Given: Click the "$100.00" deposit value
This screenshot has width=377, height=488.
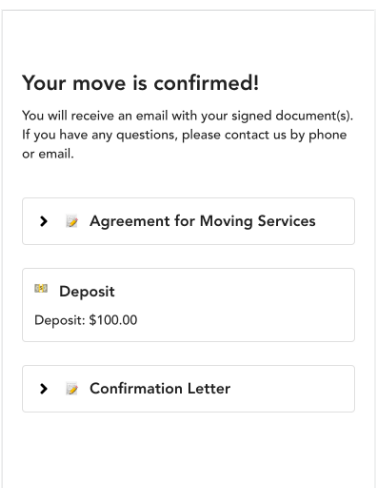Looking at the screenshot, I should coord(113,320).
